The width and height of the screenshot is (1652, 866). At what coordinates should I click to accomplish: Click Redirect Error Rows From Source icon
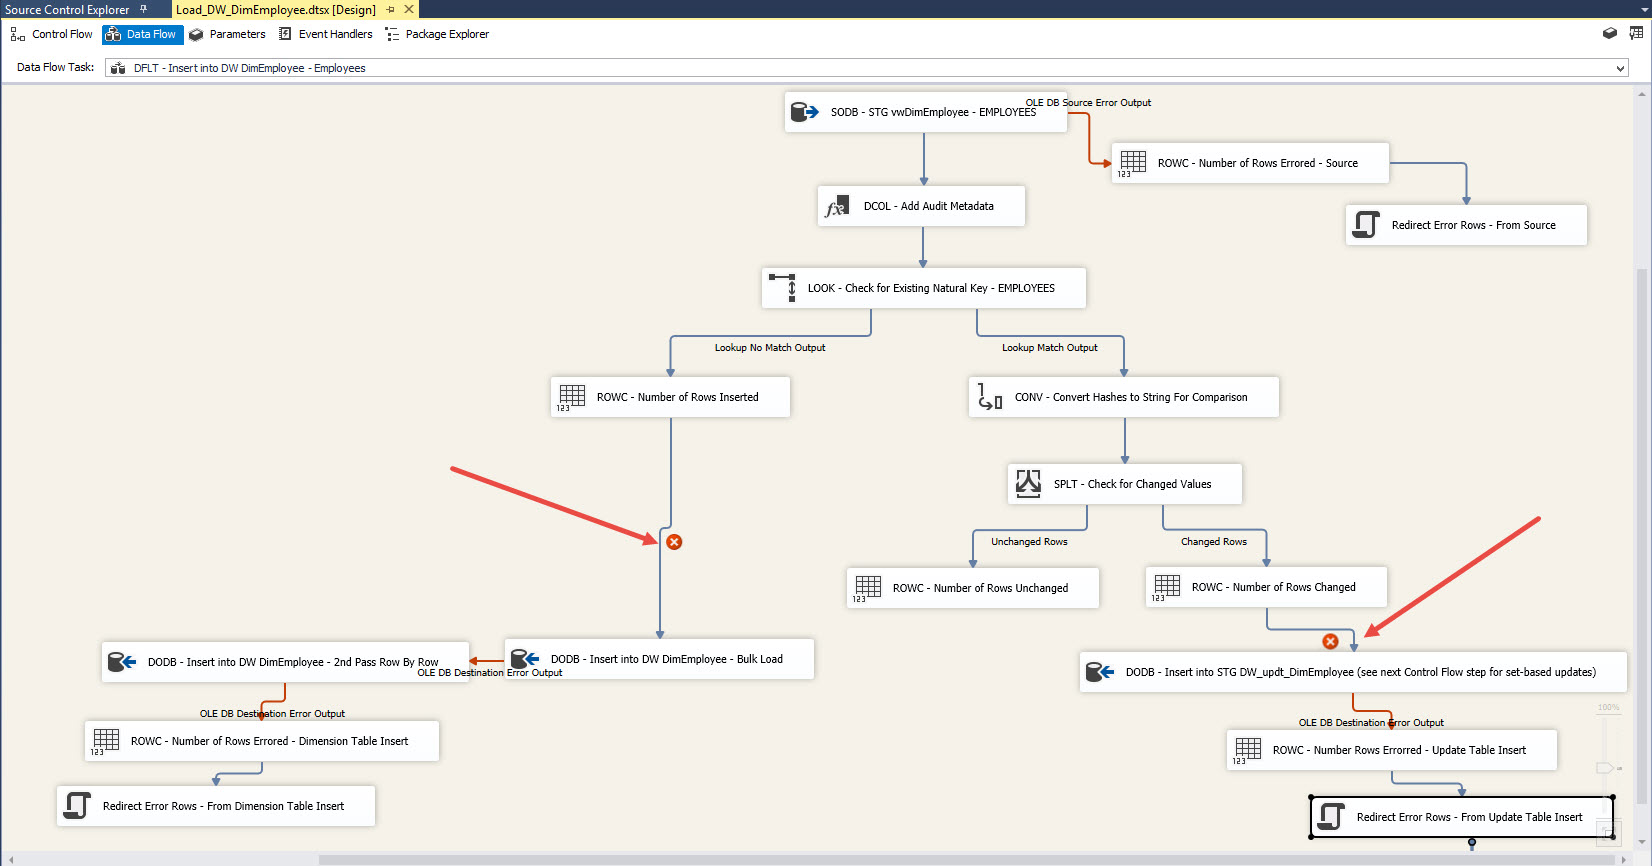tap(1366, 225)
